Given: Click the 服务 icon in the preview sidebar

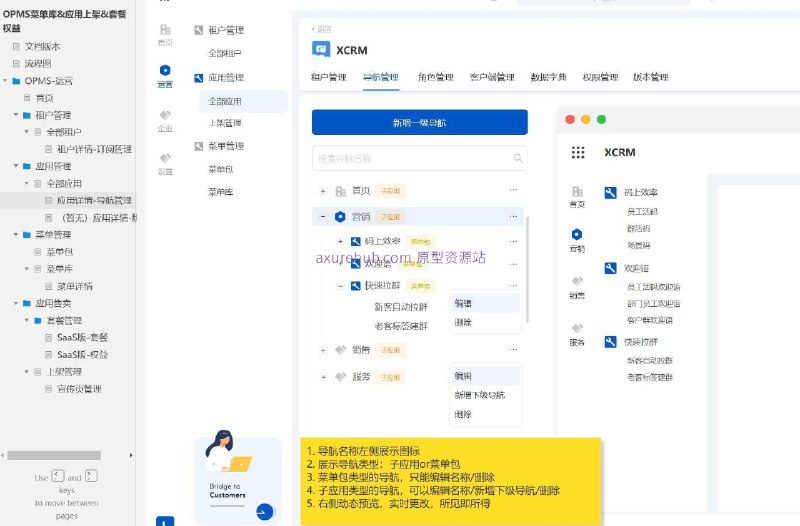Looking at the screenshot, I should (x=577, y=328).
